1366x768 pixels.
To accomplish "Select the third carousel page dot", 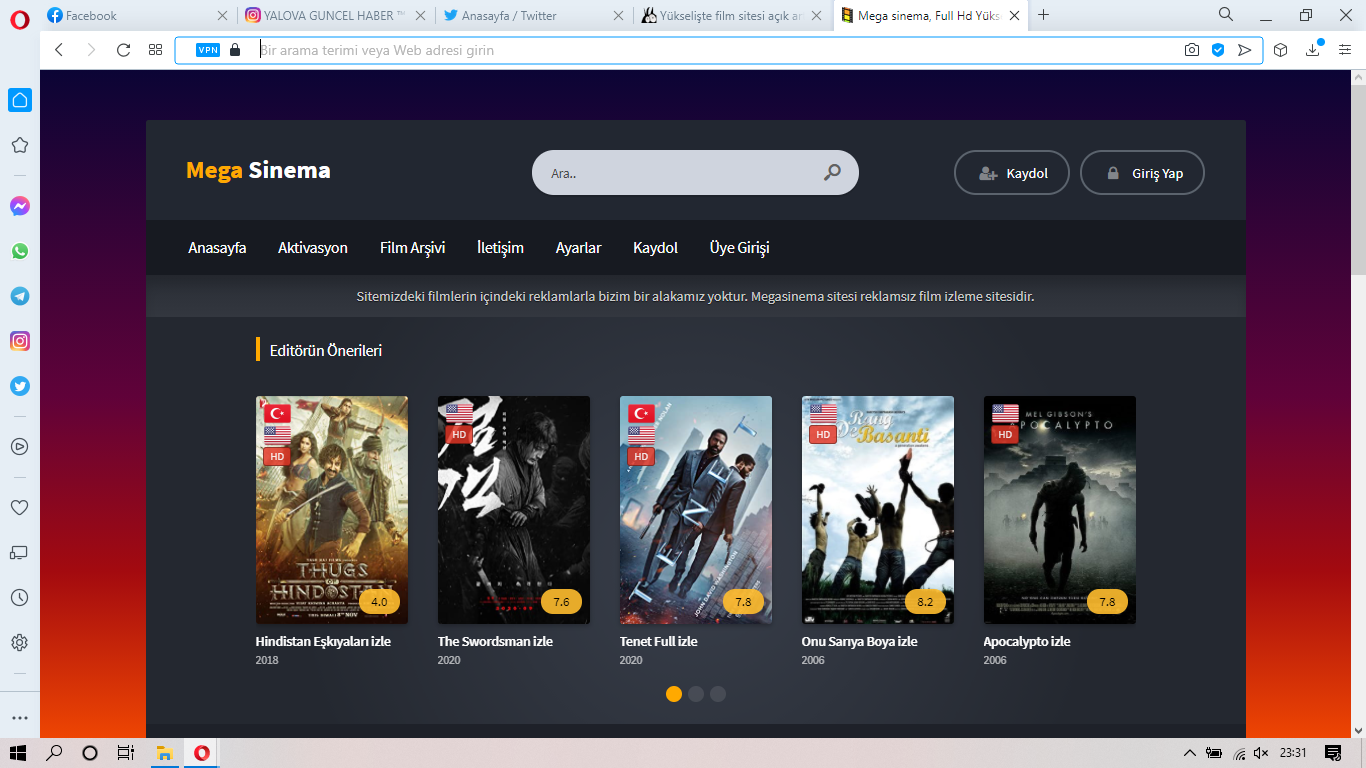I will click(718, 694).
